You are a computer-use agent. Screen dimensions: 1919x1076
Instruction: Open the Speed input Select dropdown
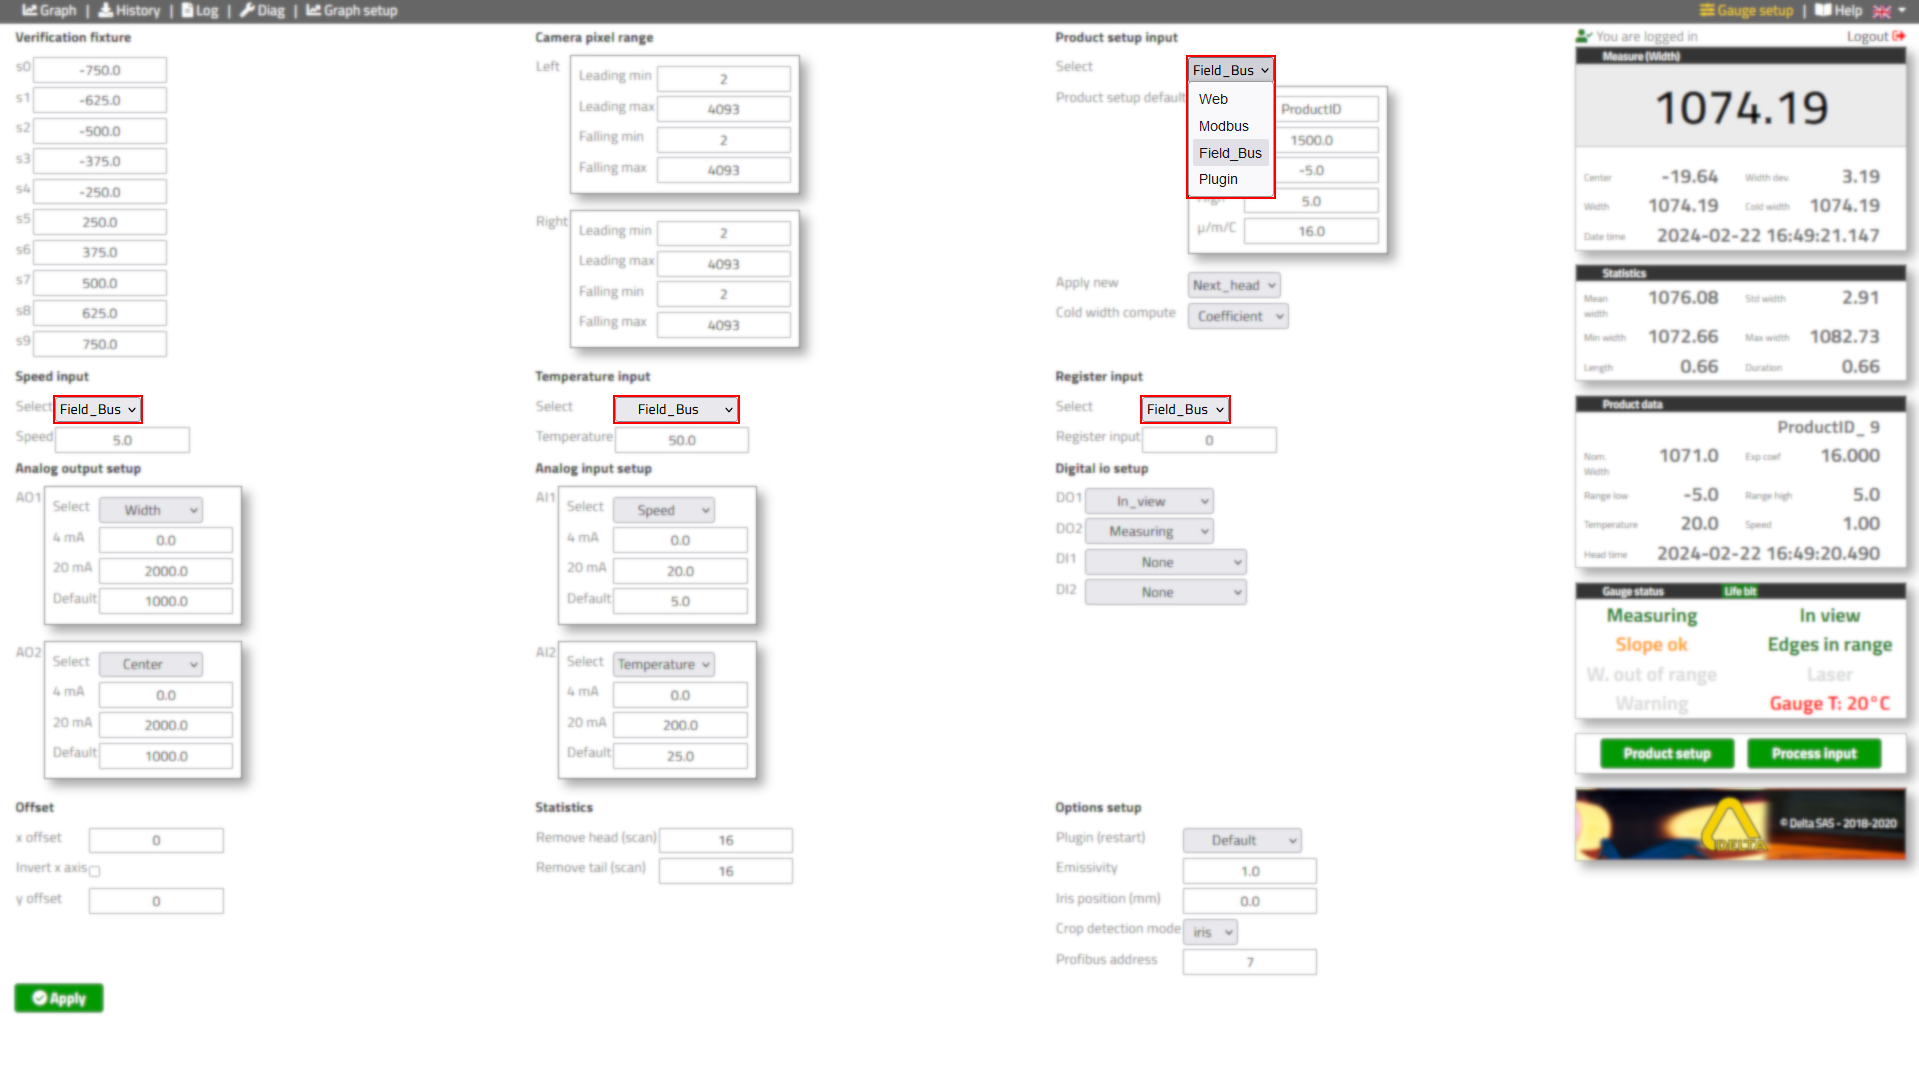[x=97, y=409]
